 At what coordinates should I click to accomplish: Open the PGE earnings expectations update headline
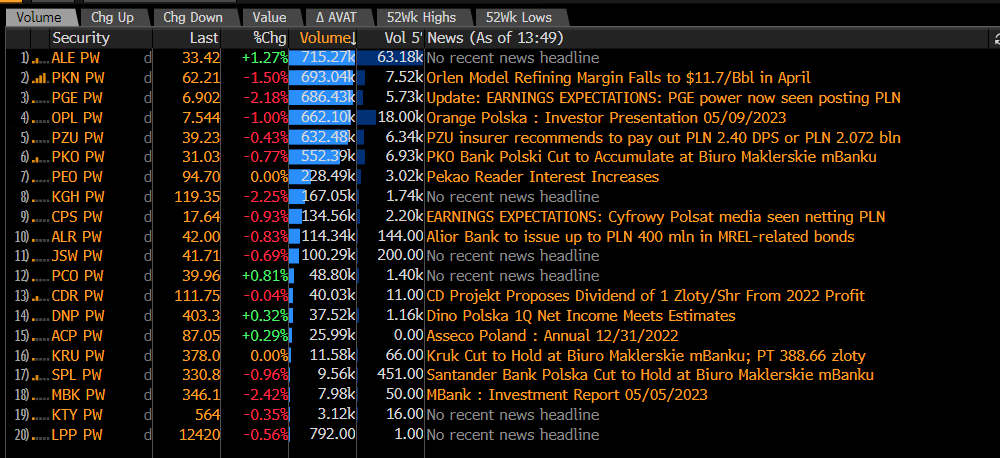[663, 98]
